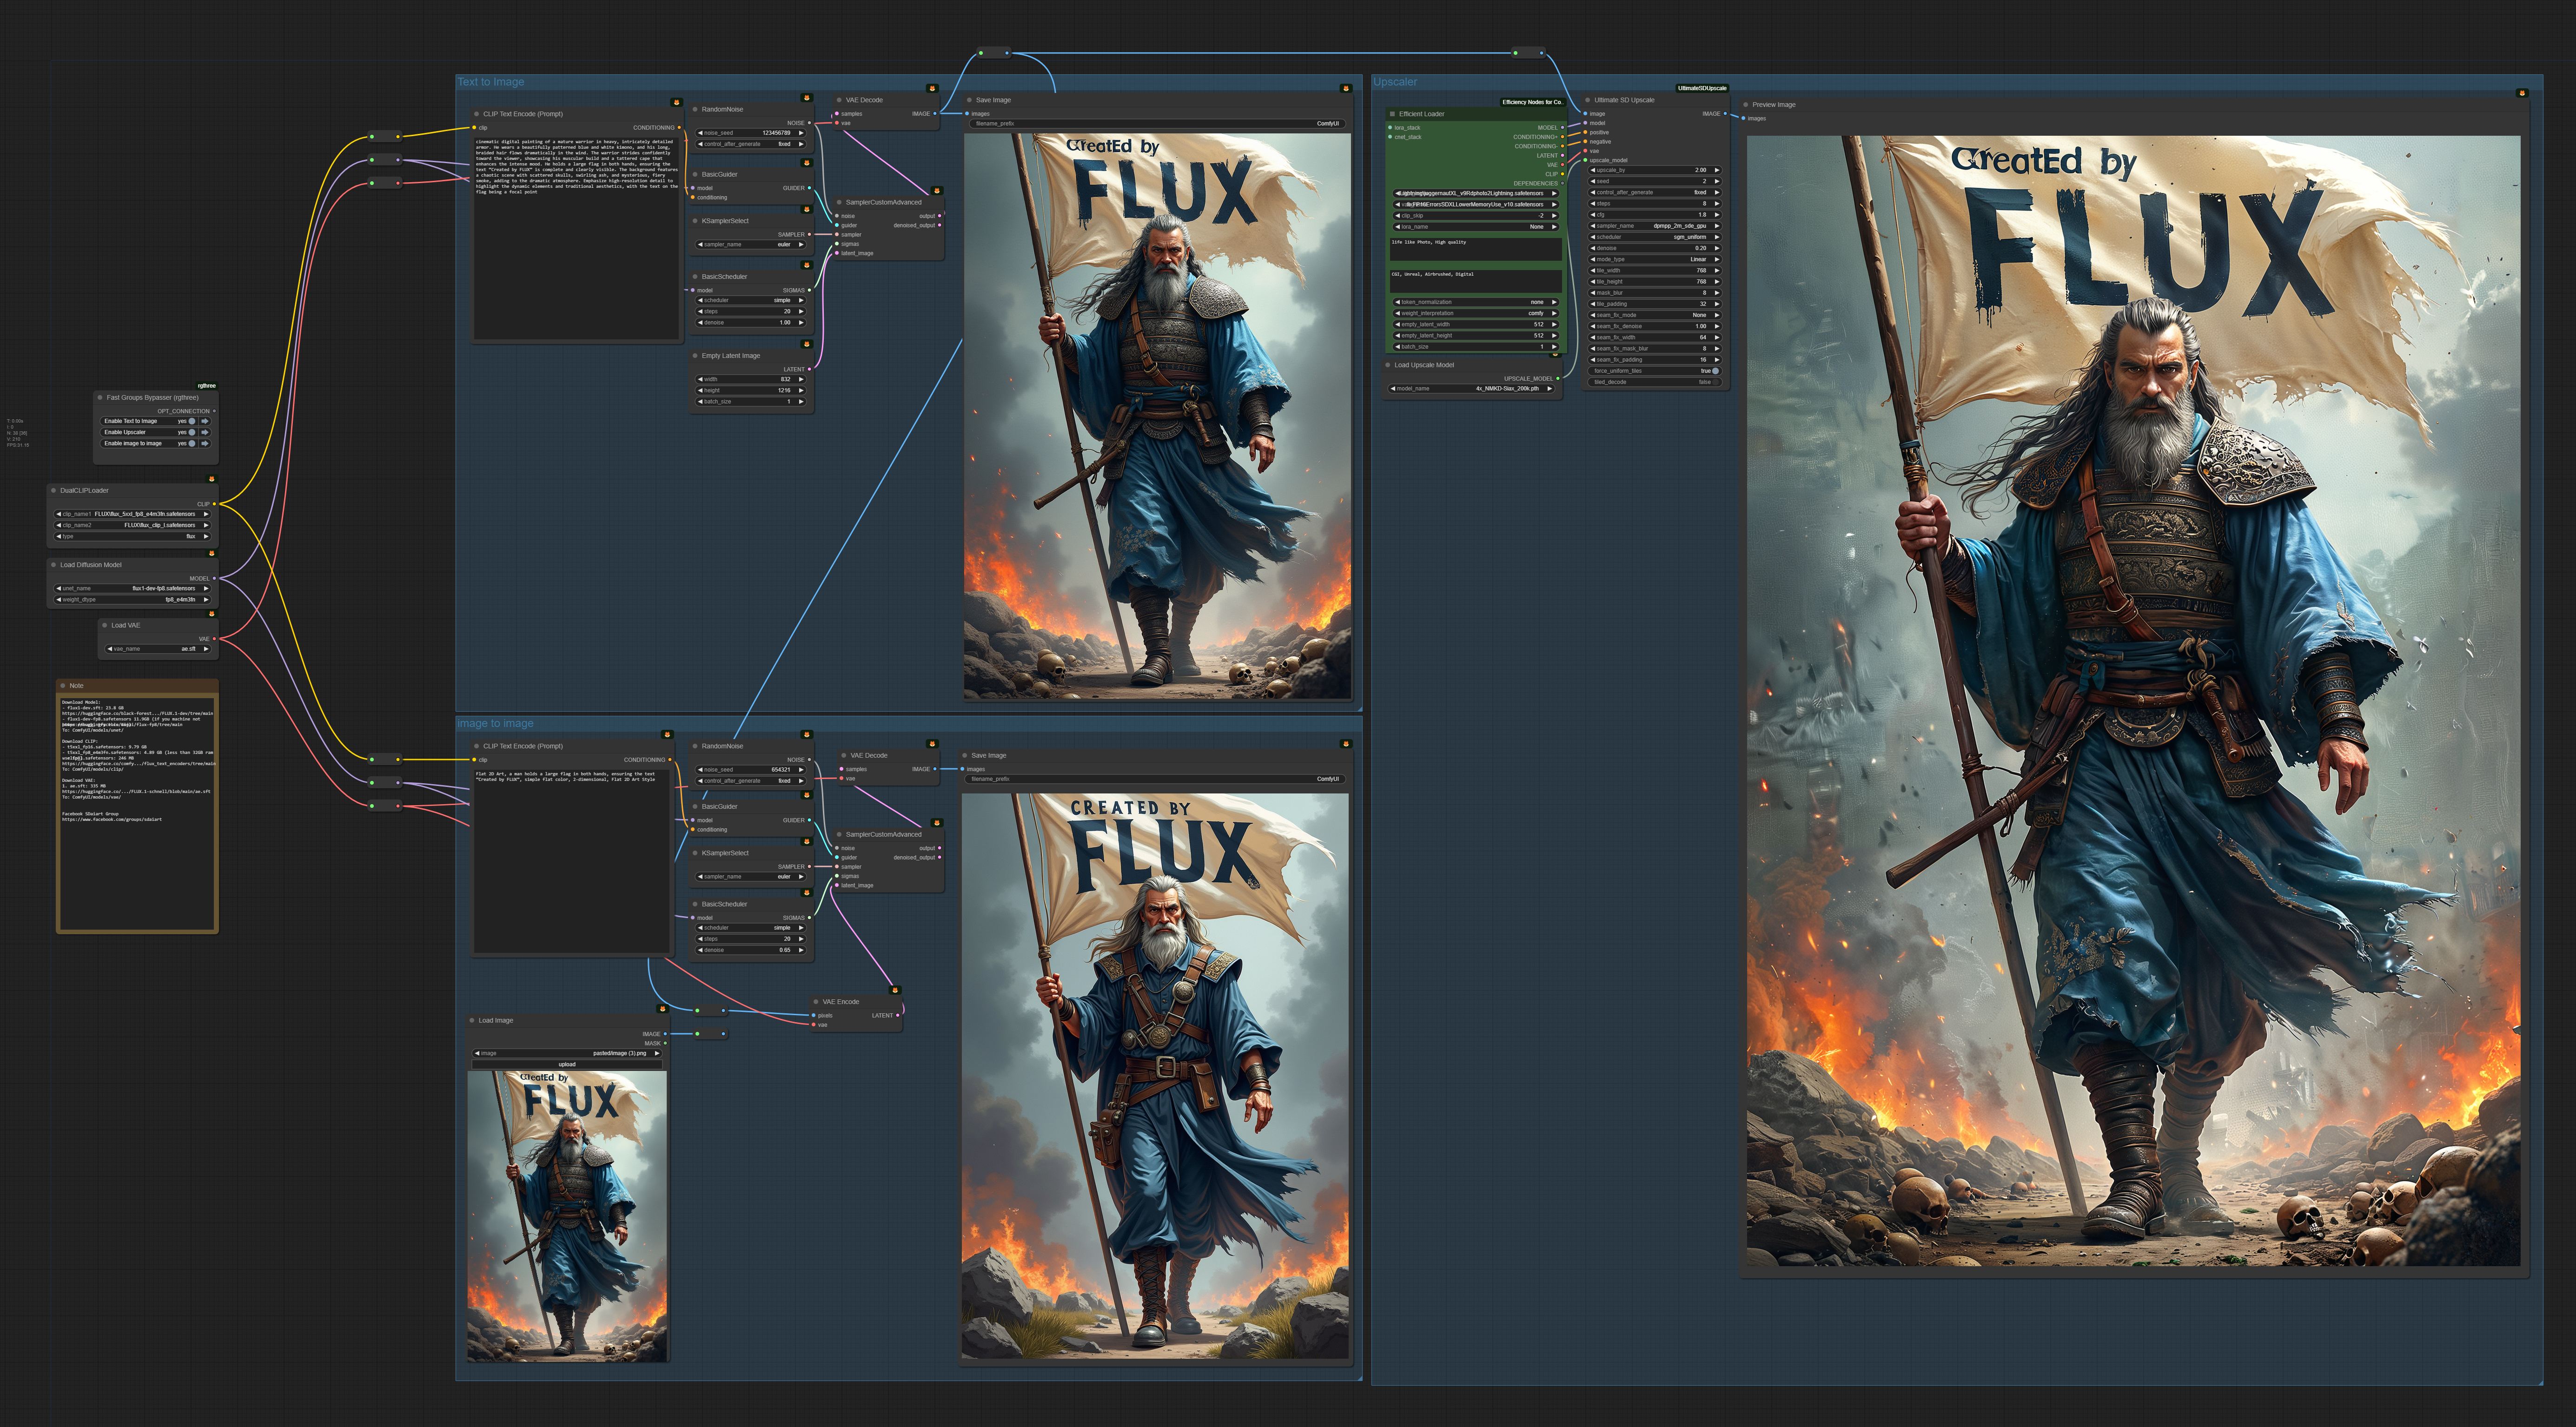Click fox badge at Upscaler group top right
This screenshot has height=1427, width=2576.
(2521, 93)
